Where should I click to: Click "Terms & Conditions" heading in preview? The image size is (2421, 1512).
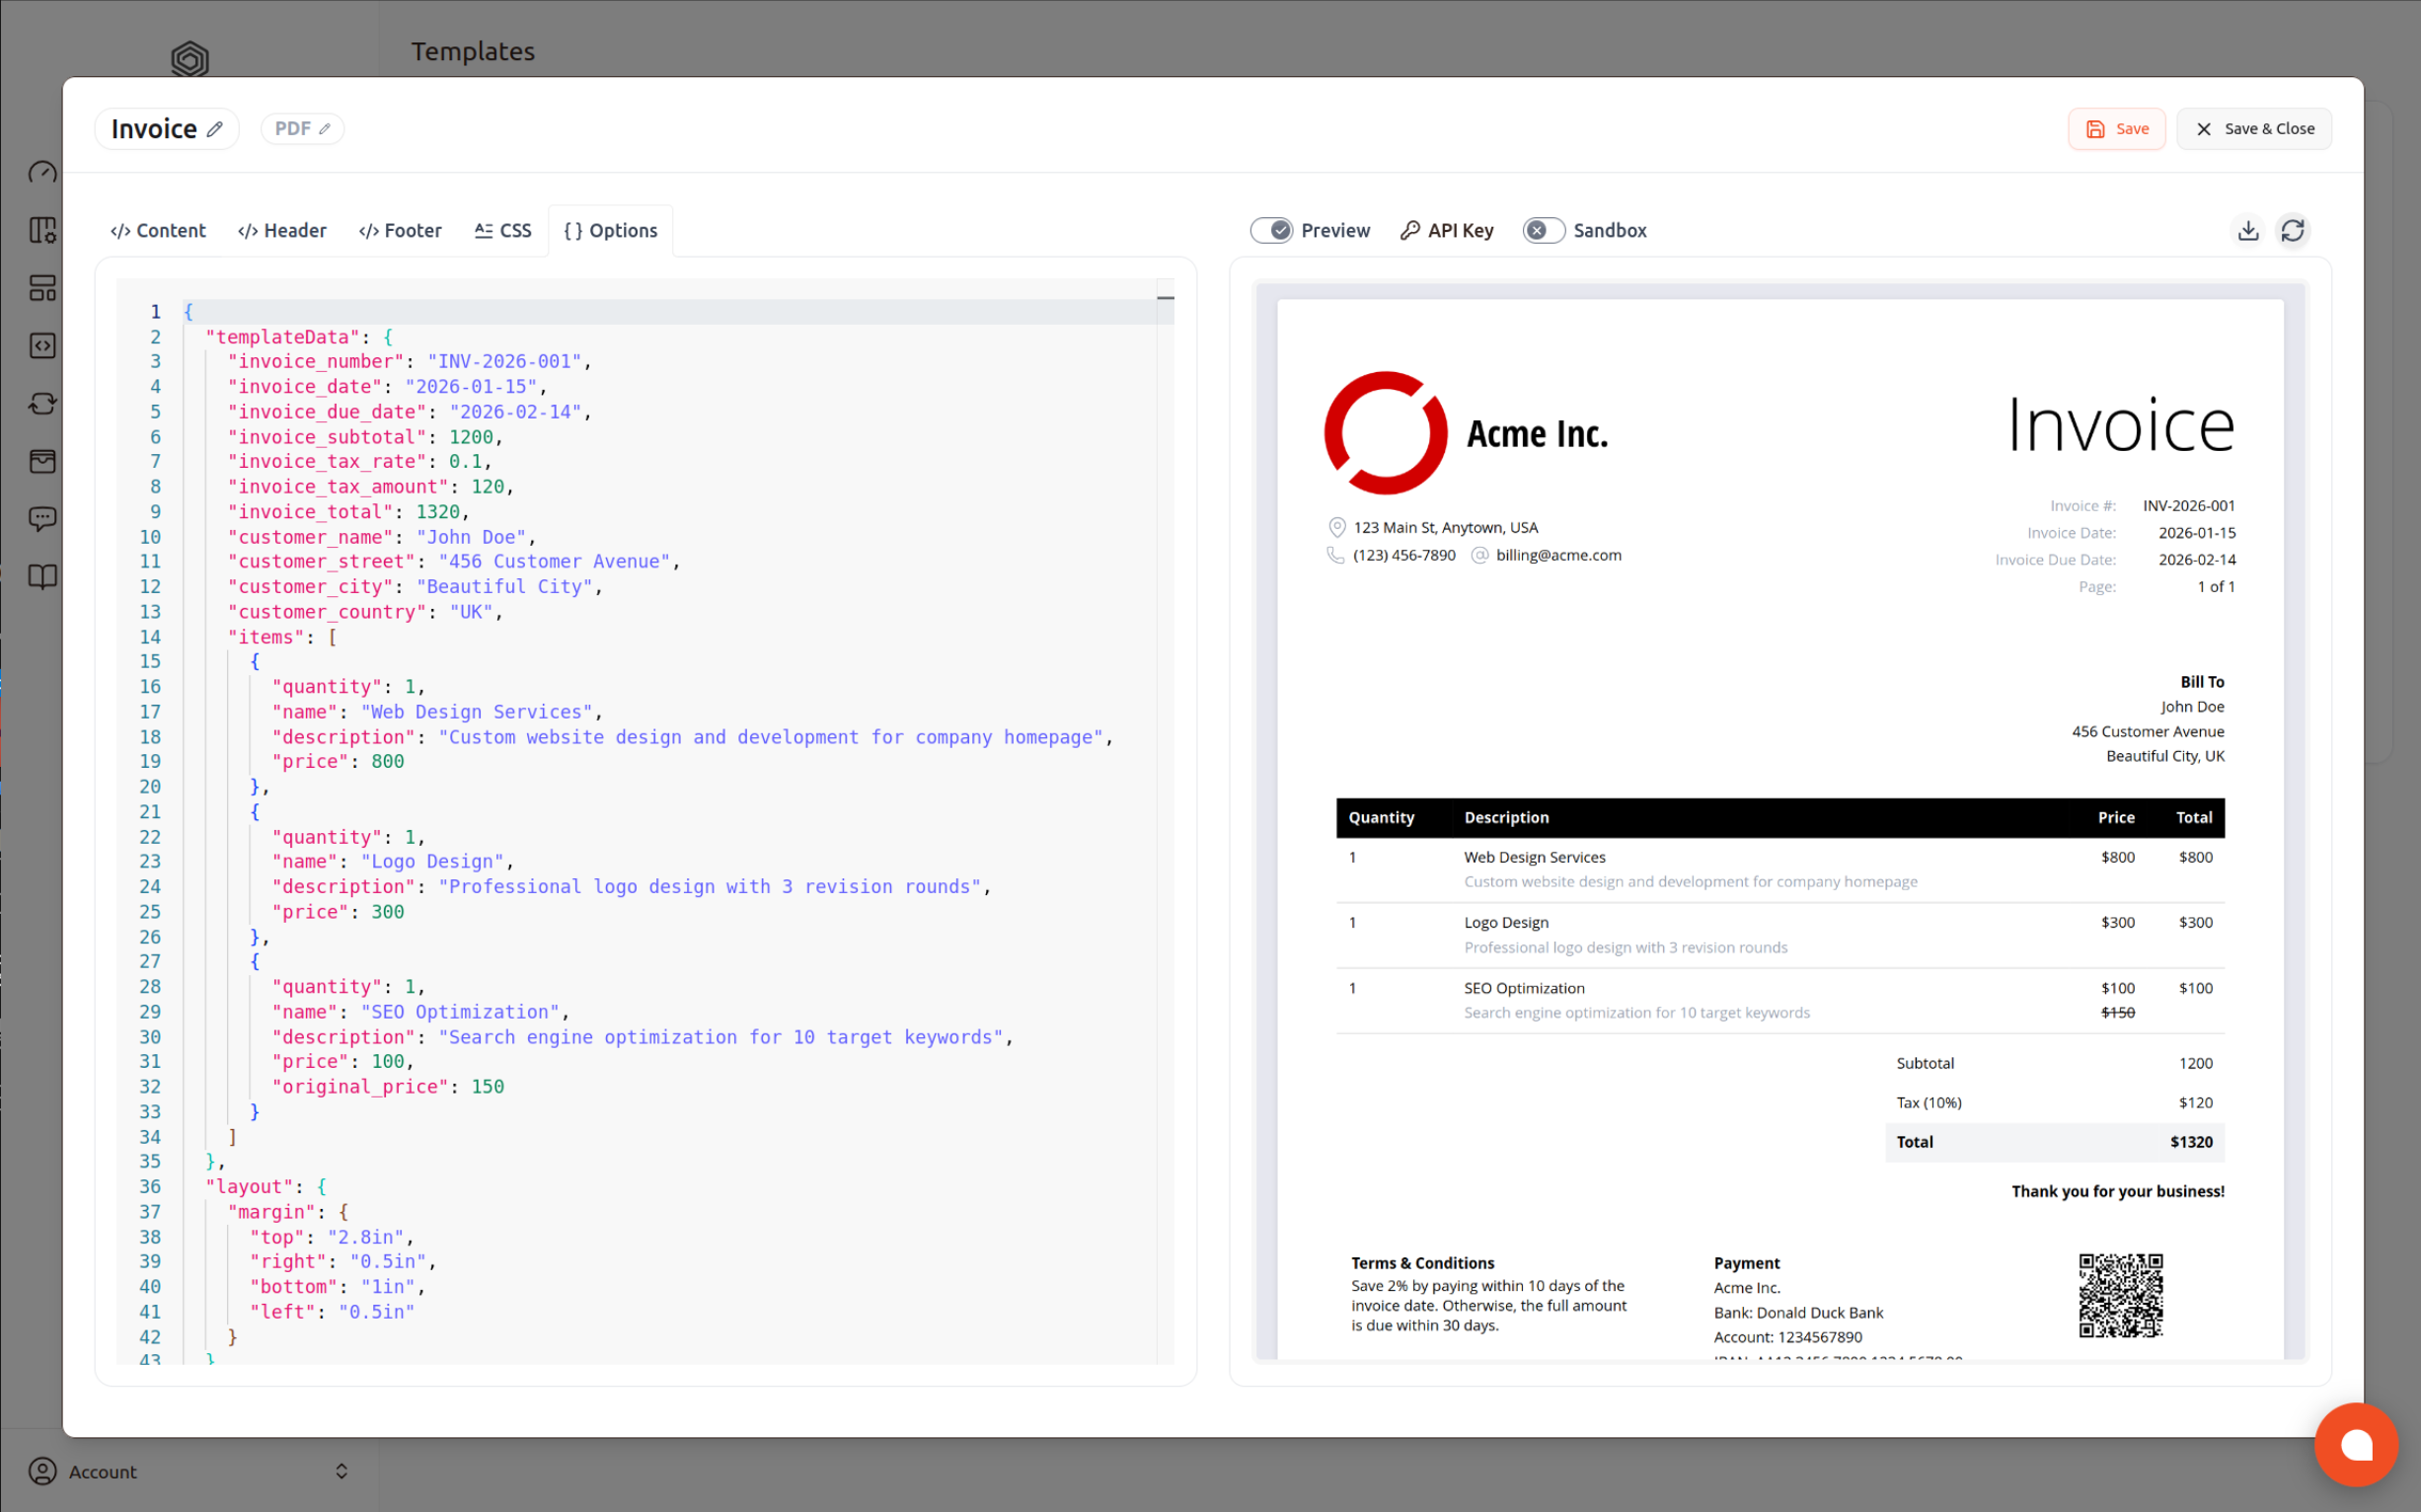pos(1422,1263)
